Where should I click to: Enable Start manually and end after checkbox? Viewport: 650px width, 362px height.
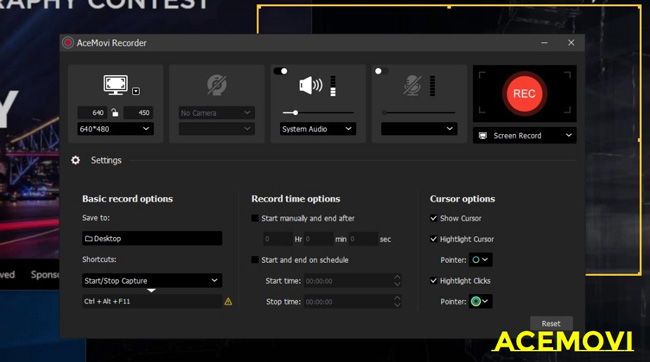[x=255, y=218]
